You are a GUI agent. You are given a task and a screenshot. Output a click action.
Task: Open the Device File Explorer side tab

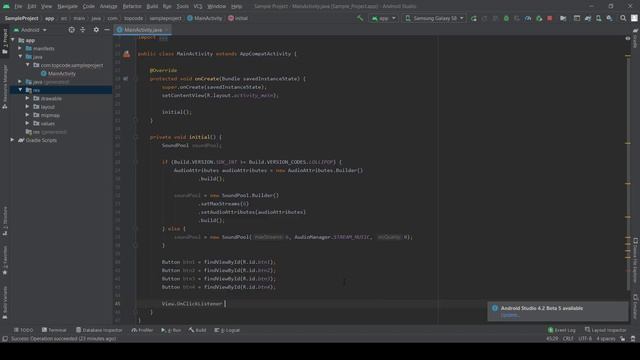point(635,260)
